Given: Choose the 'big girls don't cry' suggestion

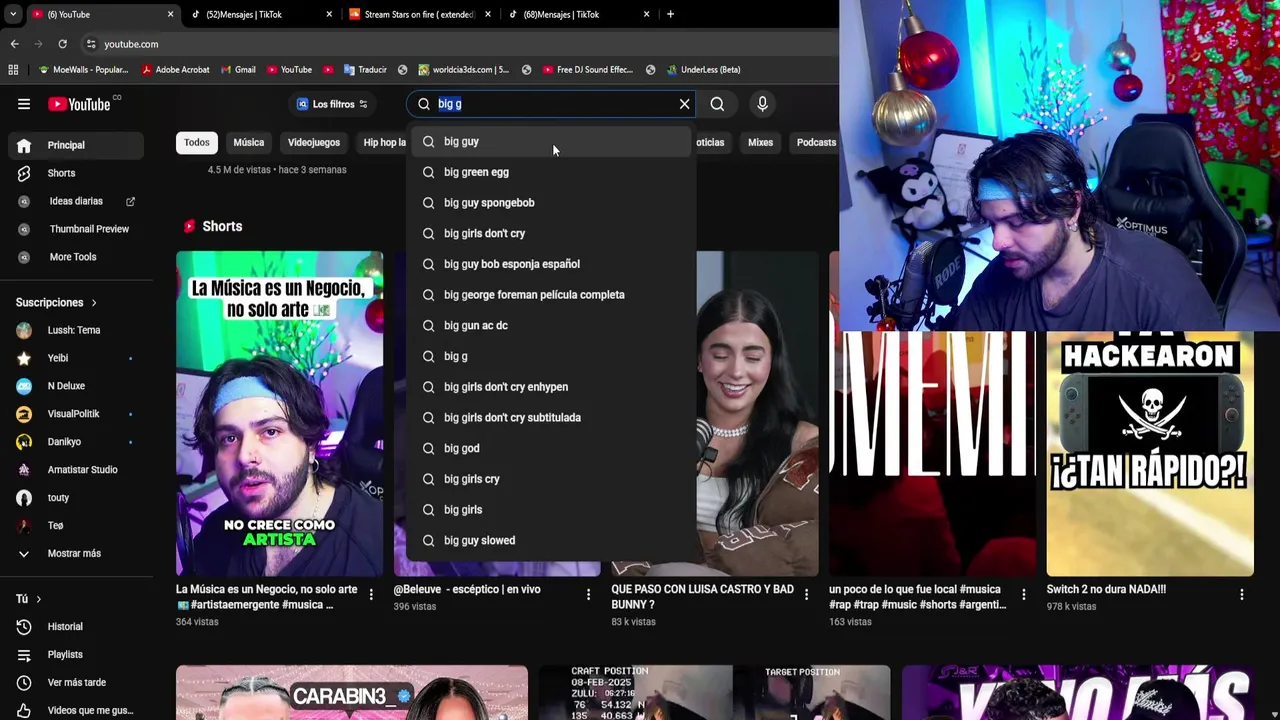Looking at the screenshot, I should (x=551, y=233).
